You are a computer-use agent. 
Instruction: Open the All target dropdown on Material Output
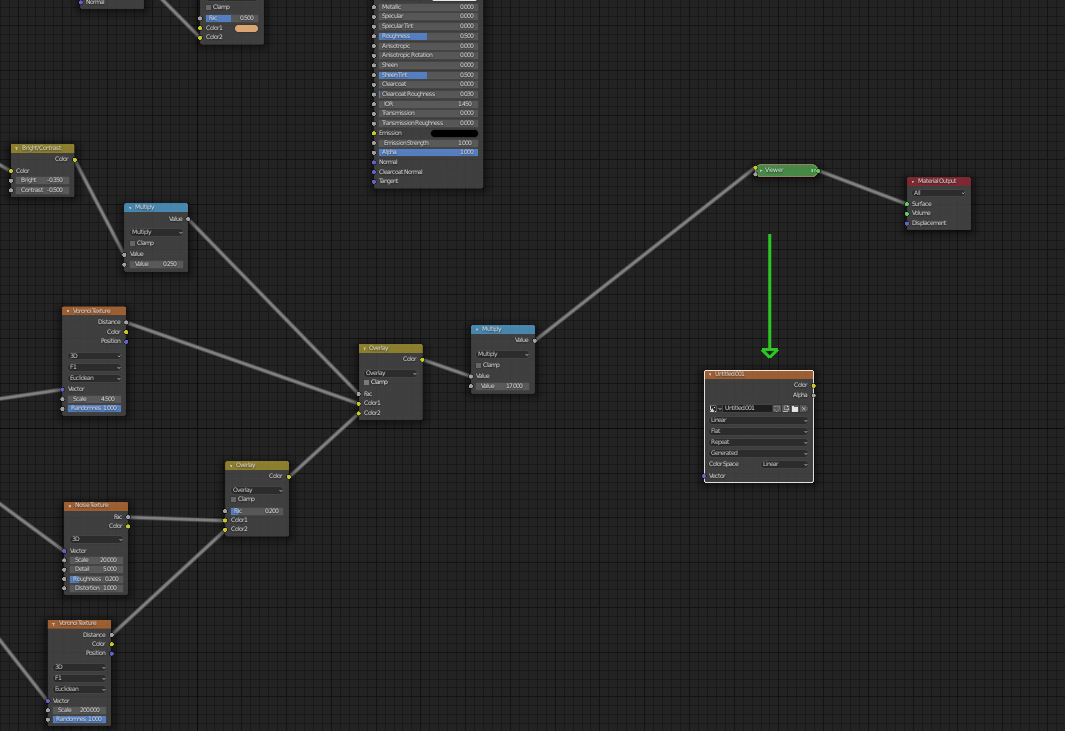click(939, 193)
